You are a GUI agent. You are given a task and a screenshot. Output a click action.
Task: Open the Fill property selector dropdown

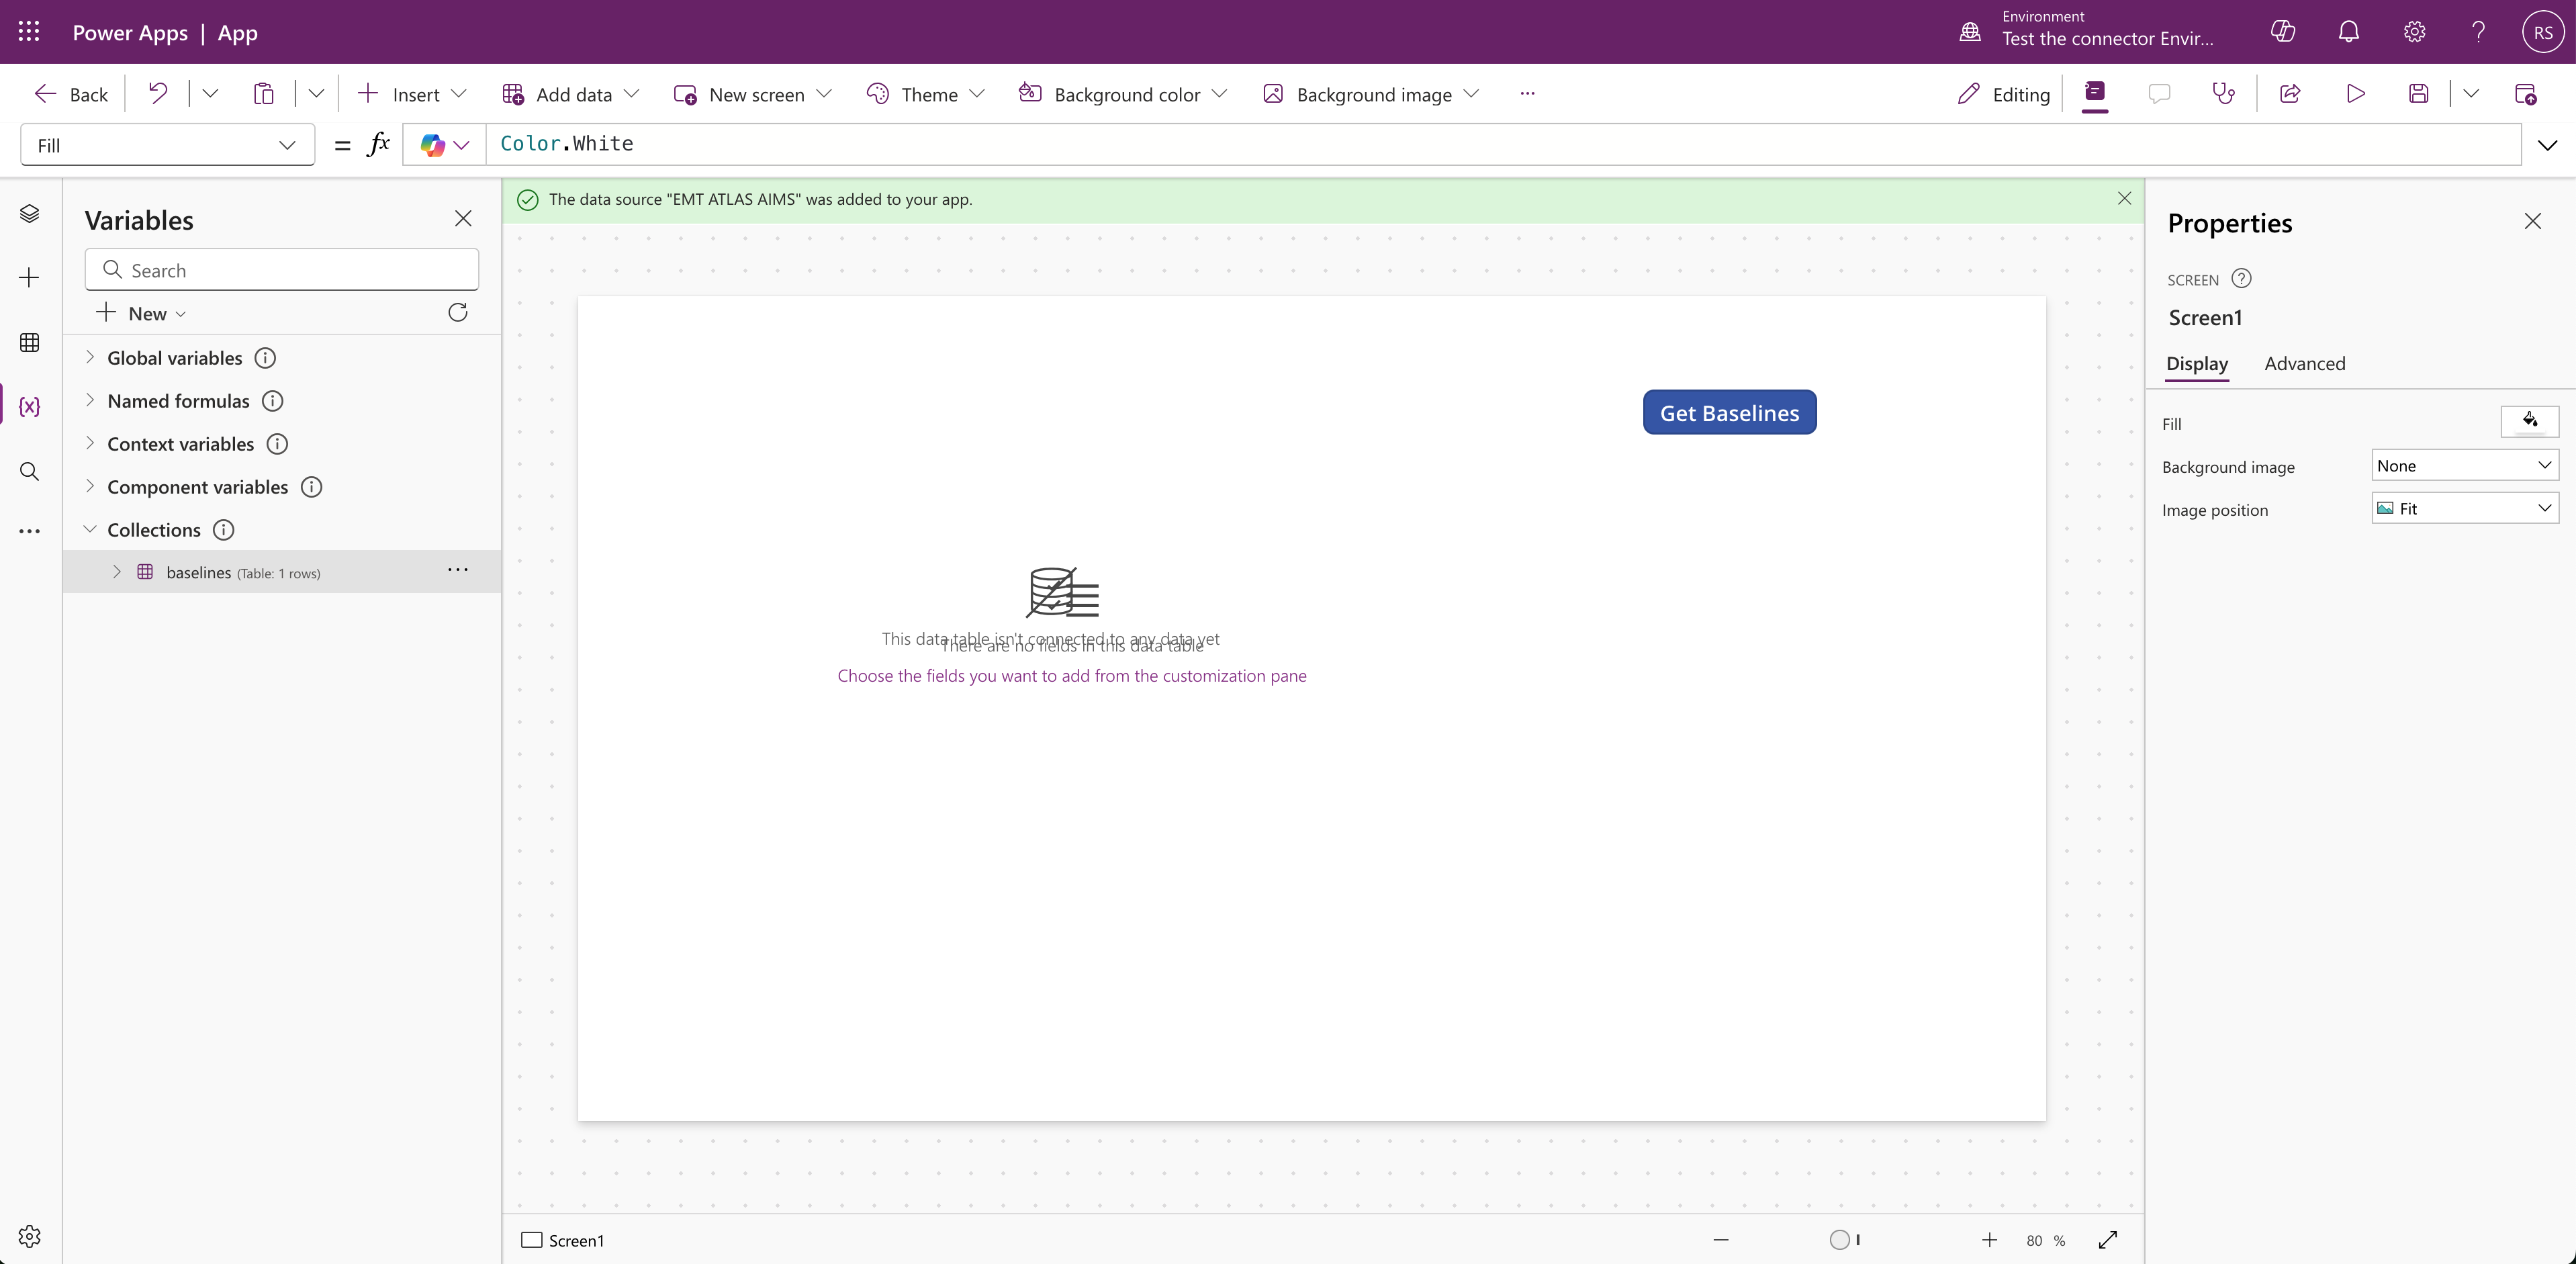point(167,145)
